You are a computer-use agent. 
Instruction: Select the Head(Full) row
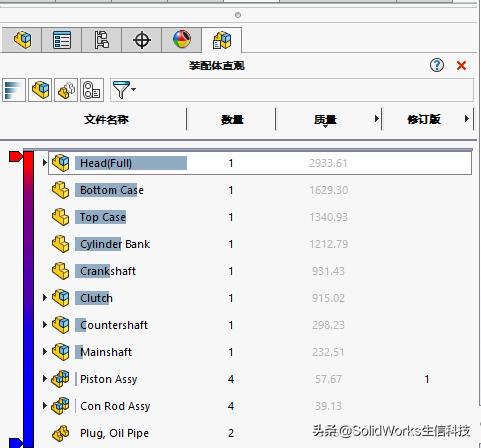tap(260, 163)
